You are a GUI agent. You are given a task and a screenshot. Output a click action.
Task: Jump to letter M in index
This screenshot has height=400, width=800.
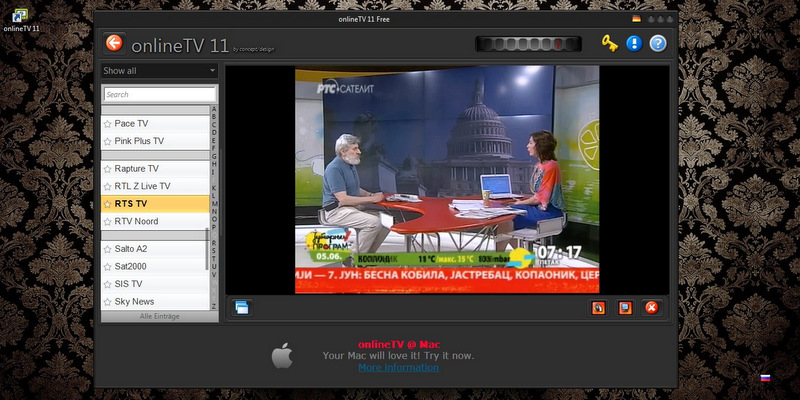click(x=214, y=204)
